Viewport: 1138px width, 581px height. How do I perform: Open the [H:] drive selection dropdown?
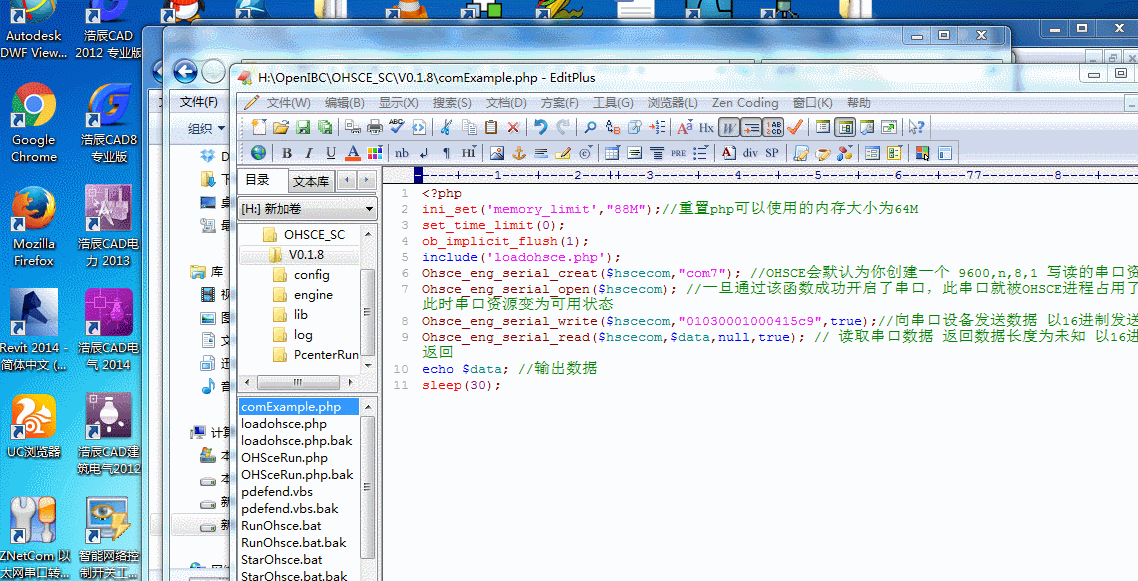tap(369, 209)
